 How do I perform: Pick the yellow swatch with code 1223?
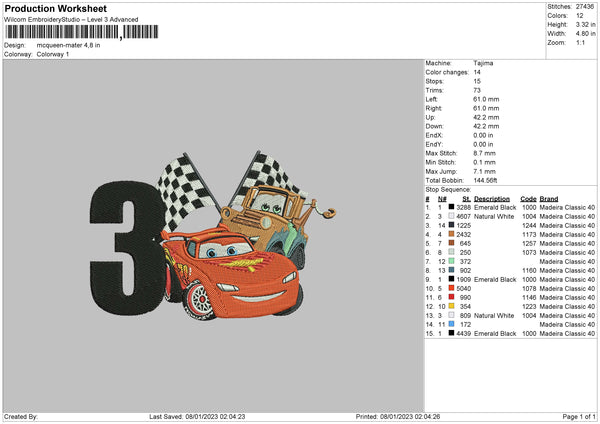[x=452, y=306]
